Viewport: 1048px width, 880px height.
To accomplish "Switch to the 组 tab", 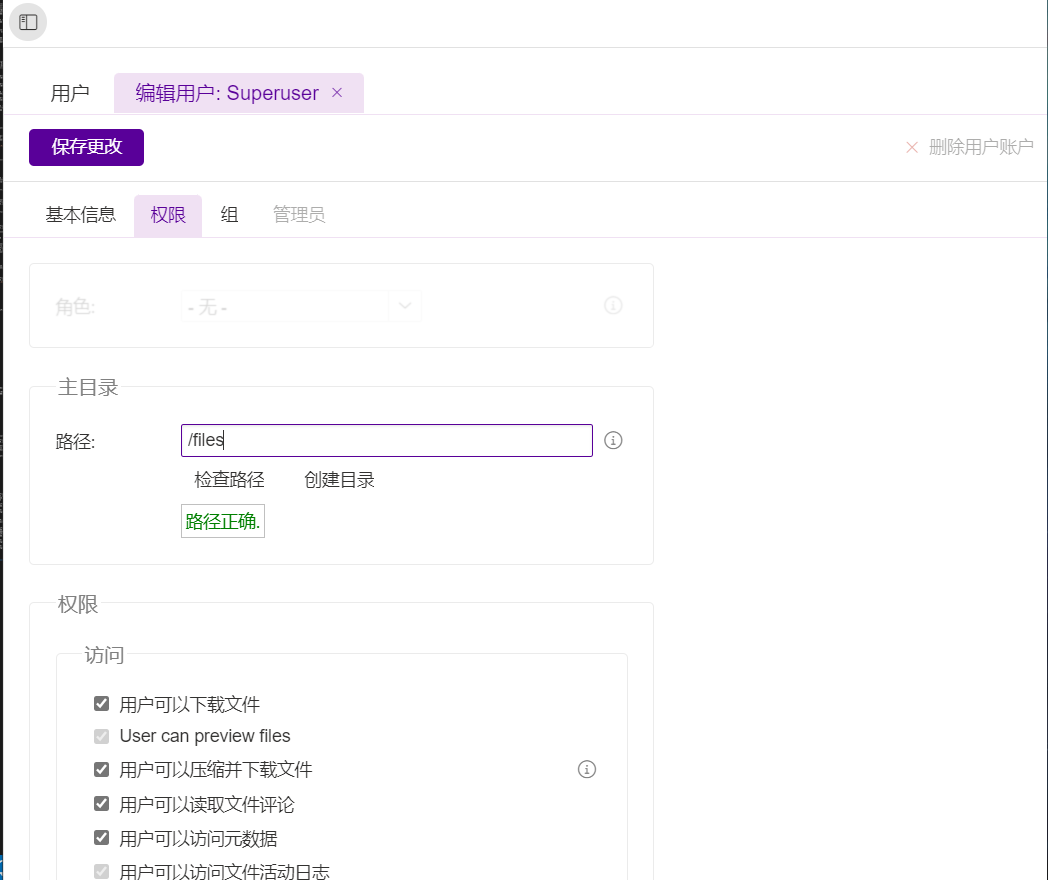I will point(229,214).
